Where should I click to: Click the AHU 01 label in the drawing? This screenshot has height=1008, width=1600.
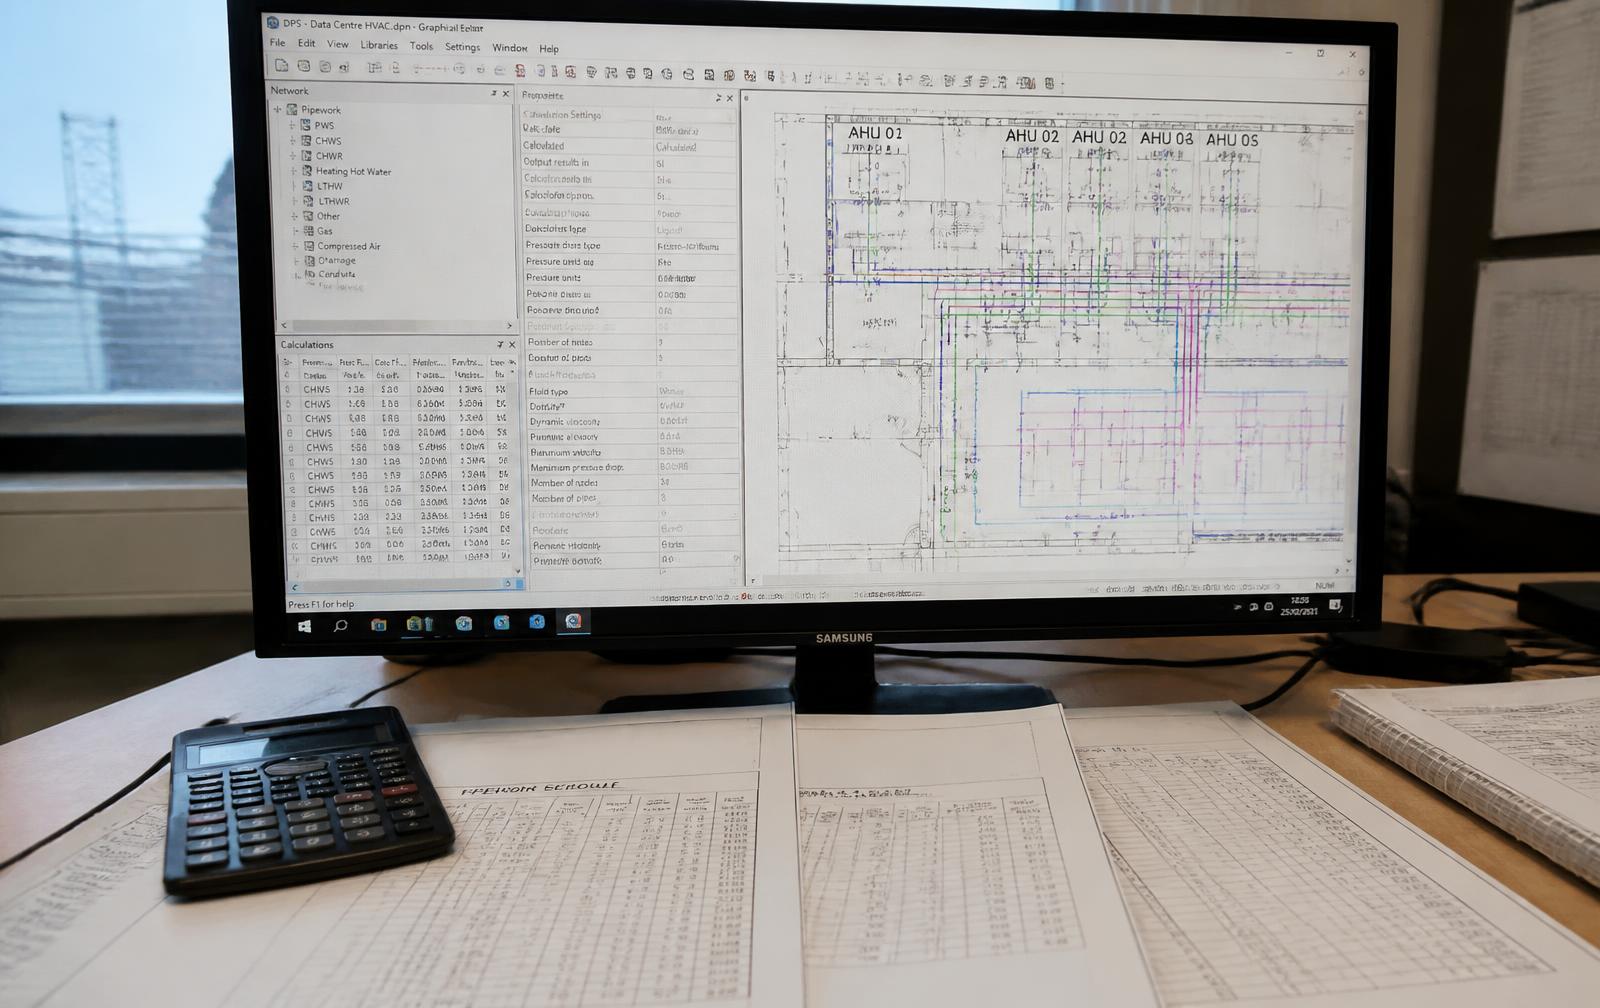[875, 133]
